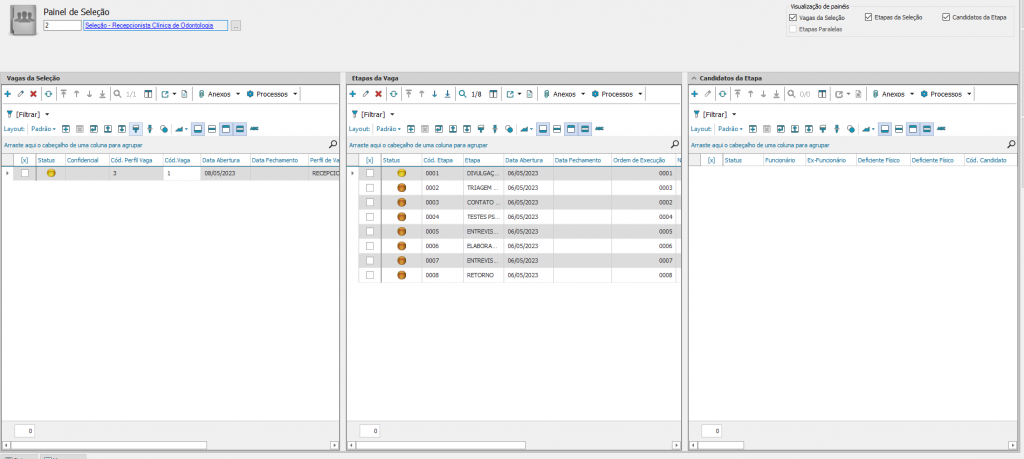This screenshot has height=459, width=1024.
Task: Click the filter funnel icon in Candidatos da Etapa
Action: pos(696,114)
